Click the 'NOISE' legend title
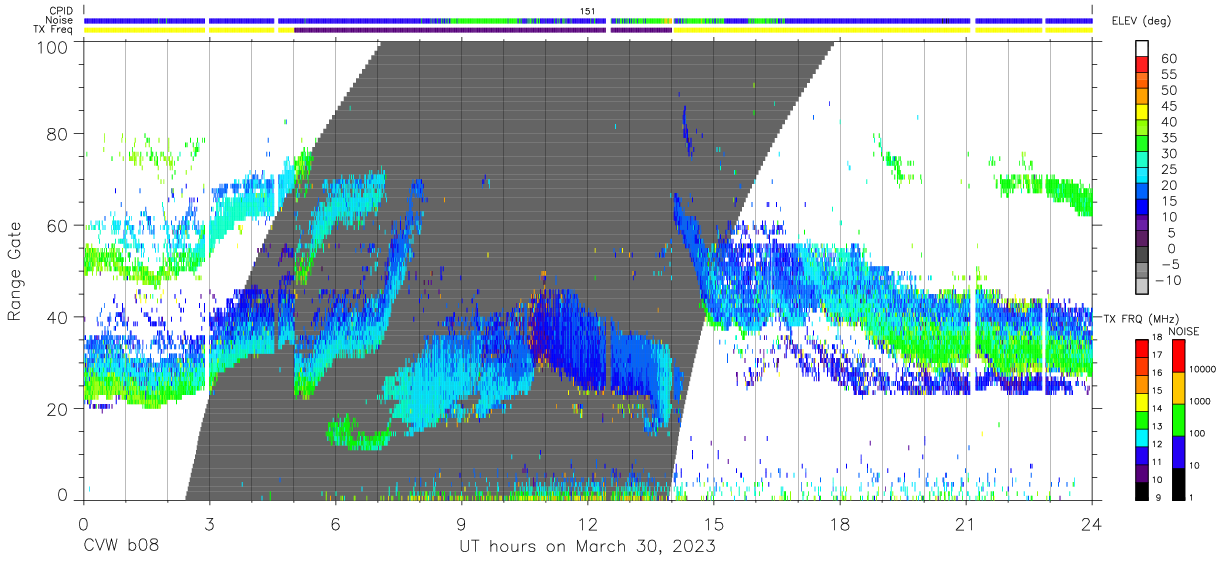 click(x=1186, y=330)
